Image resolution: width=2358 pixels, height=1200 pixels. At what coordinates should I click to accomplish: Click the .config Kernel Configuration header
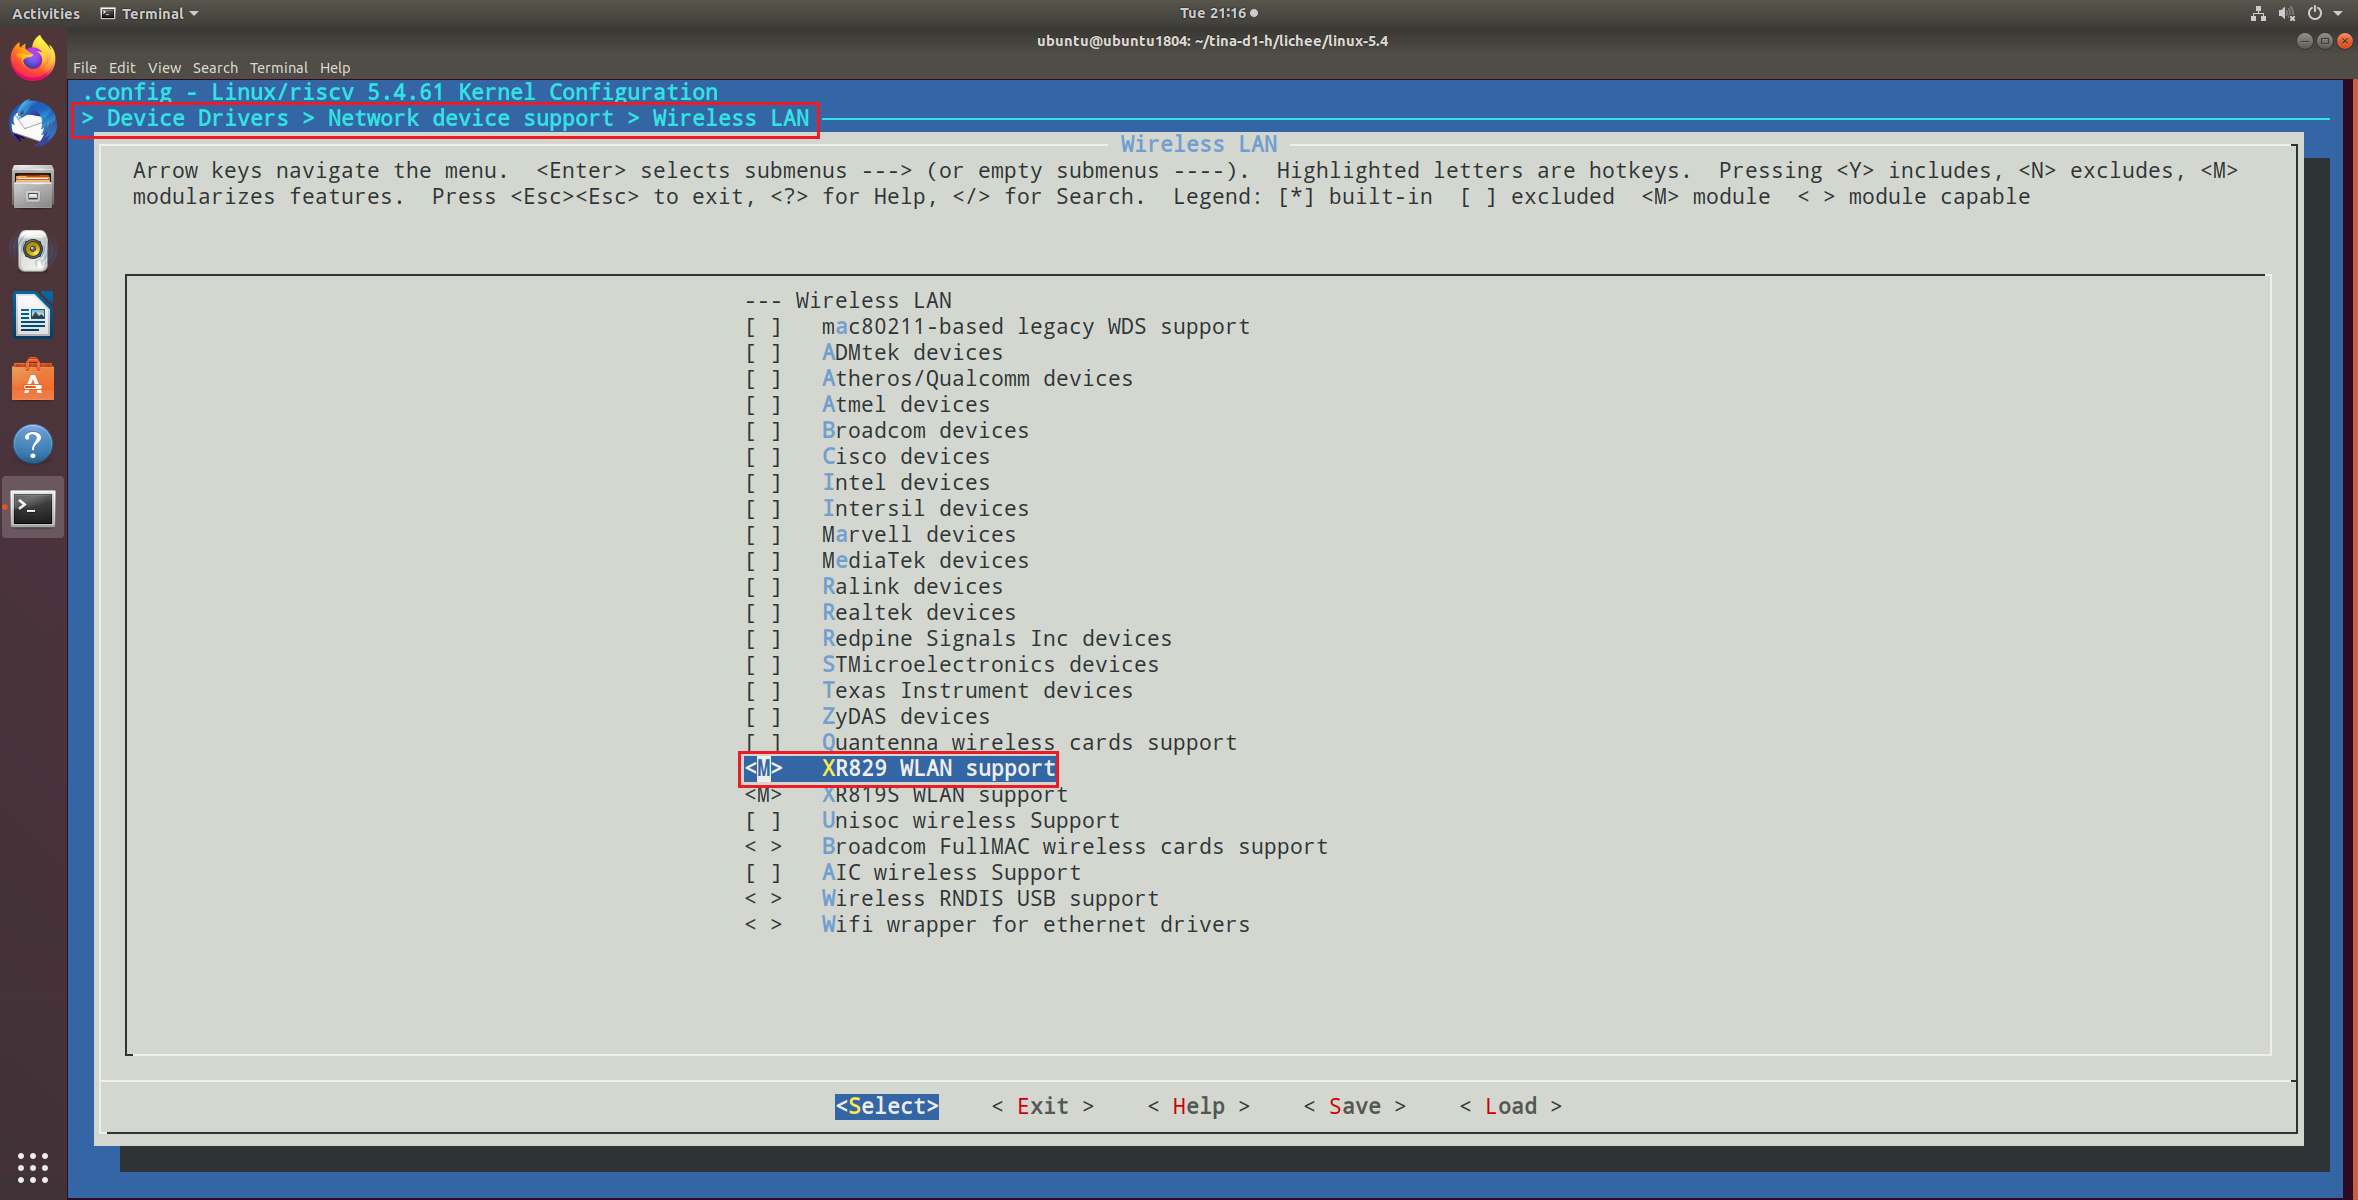399,92
